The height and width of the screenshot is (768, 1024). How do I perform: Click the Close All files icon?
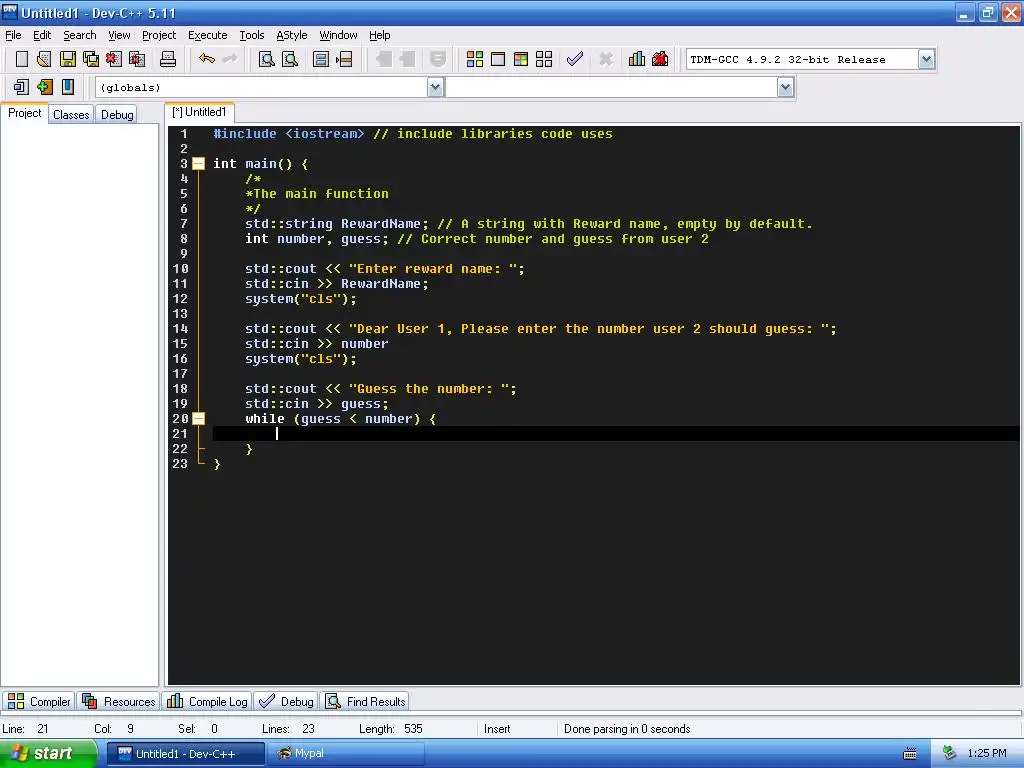137,59
